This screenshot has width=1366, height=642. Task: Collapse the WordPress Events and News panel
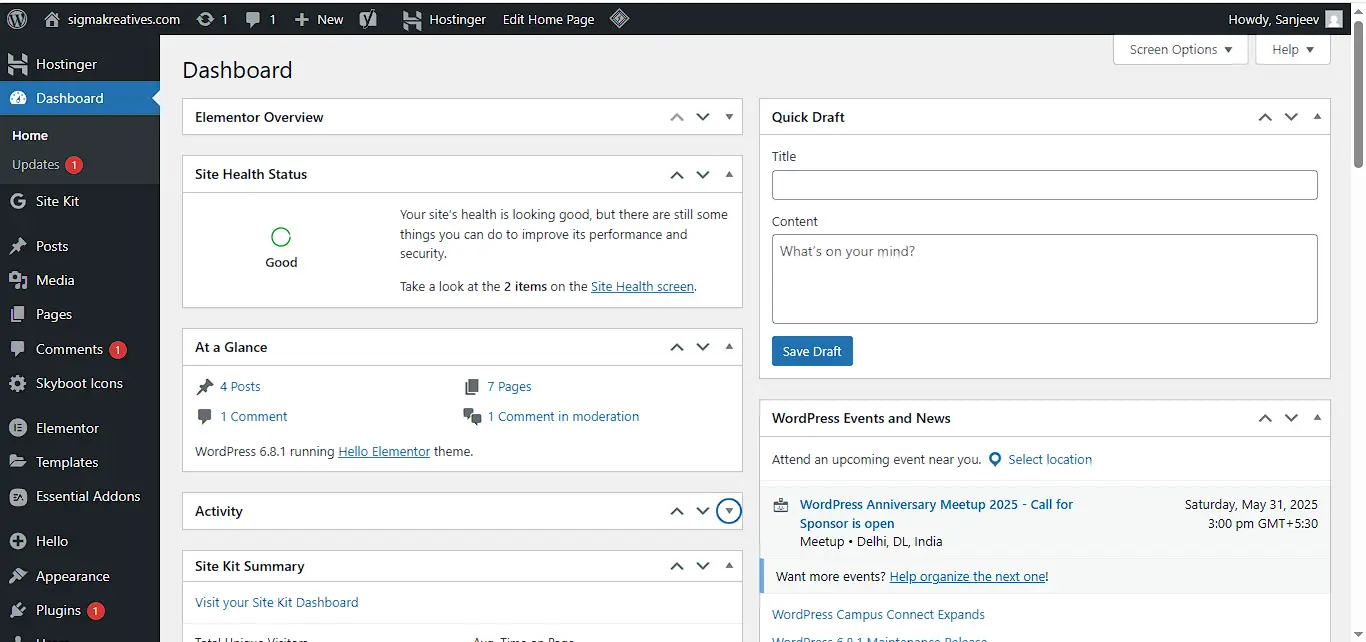(1317, 418)
